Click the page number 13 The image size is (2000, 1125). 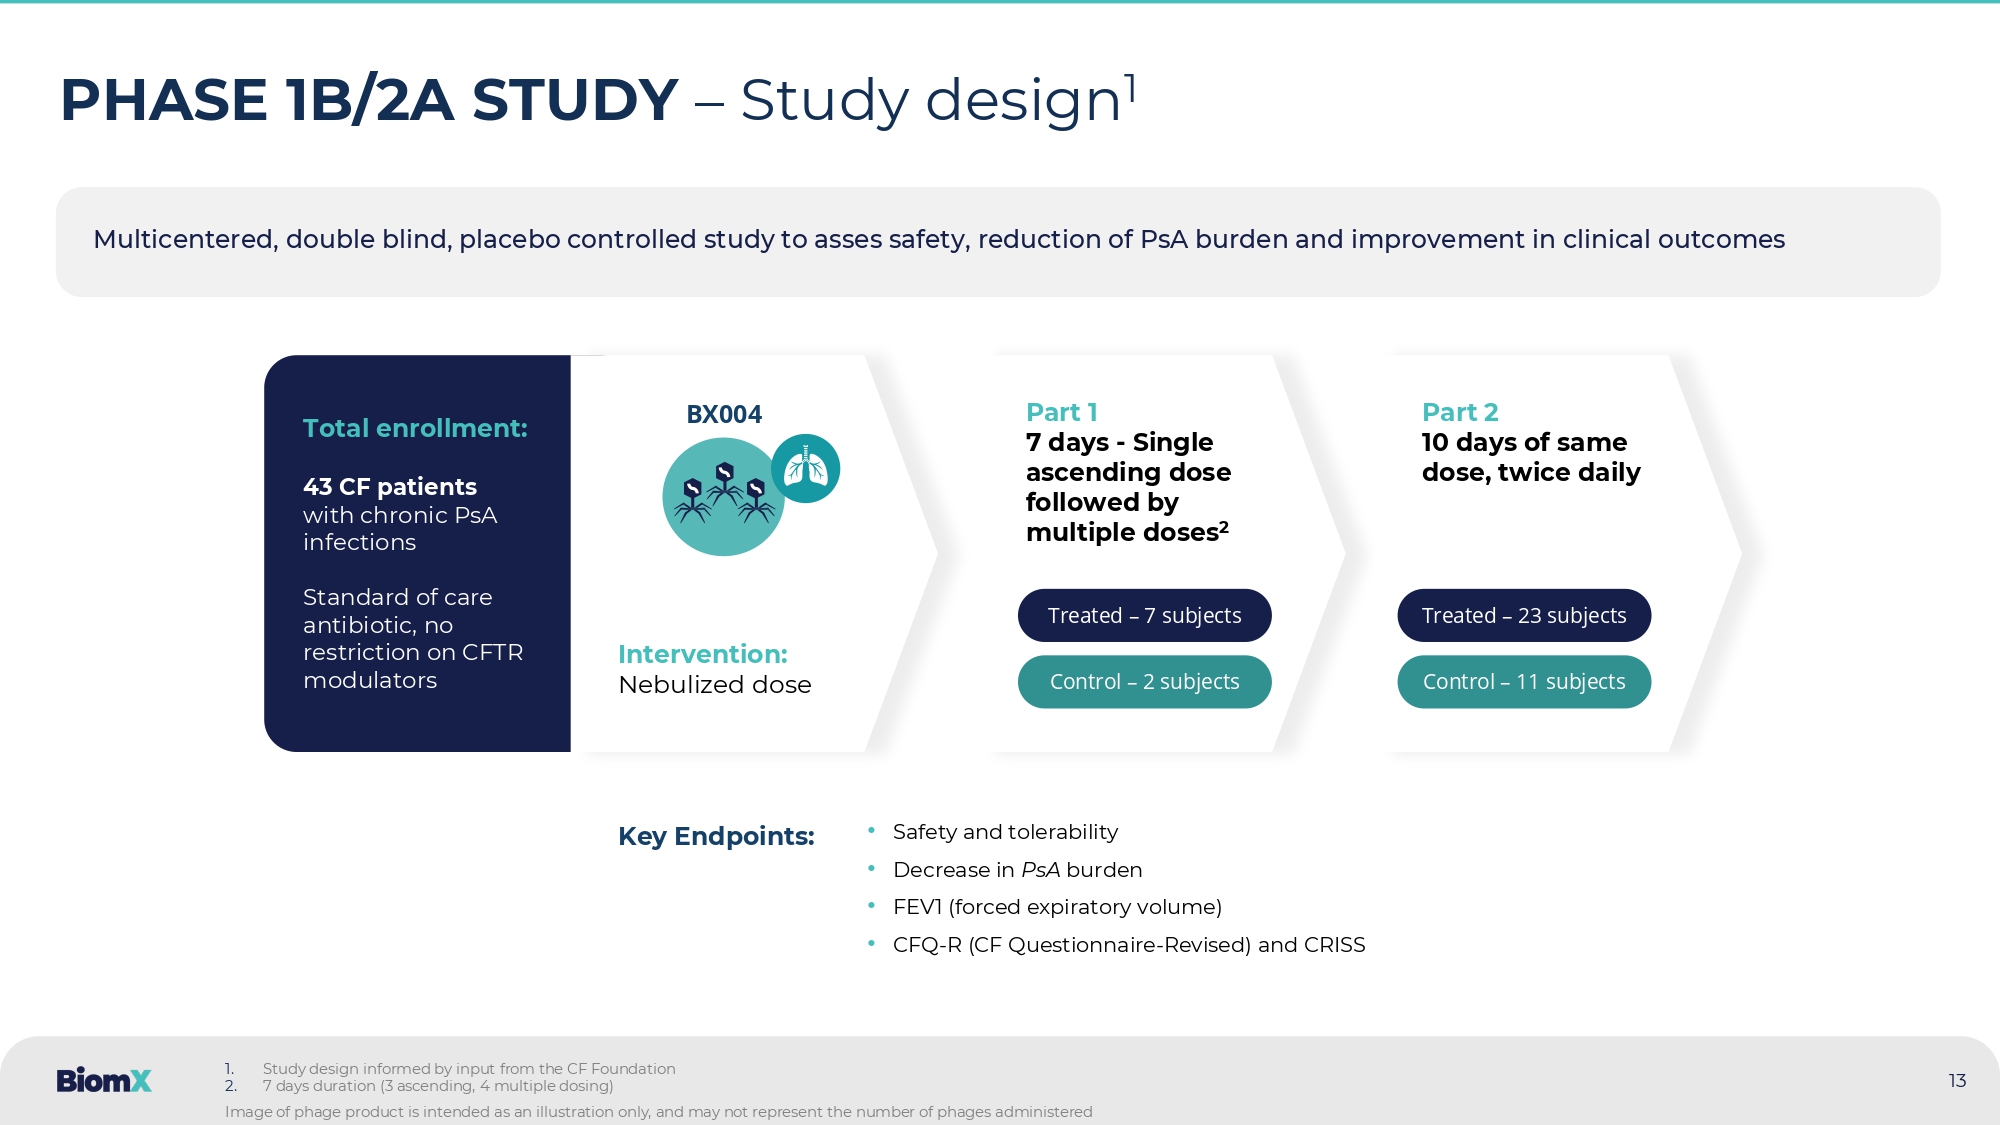pos(1957,1080)
